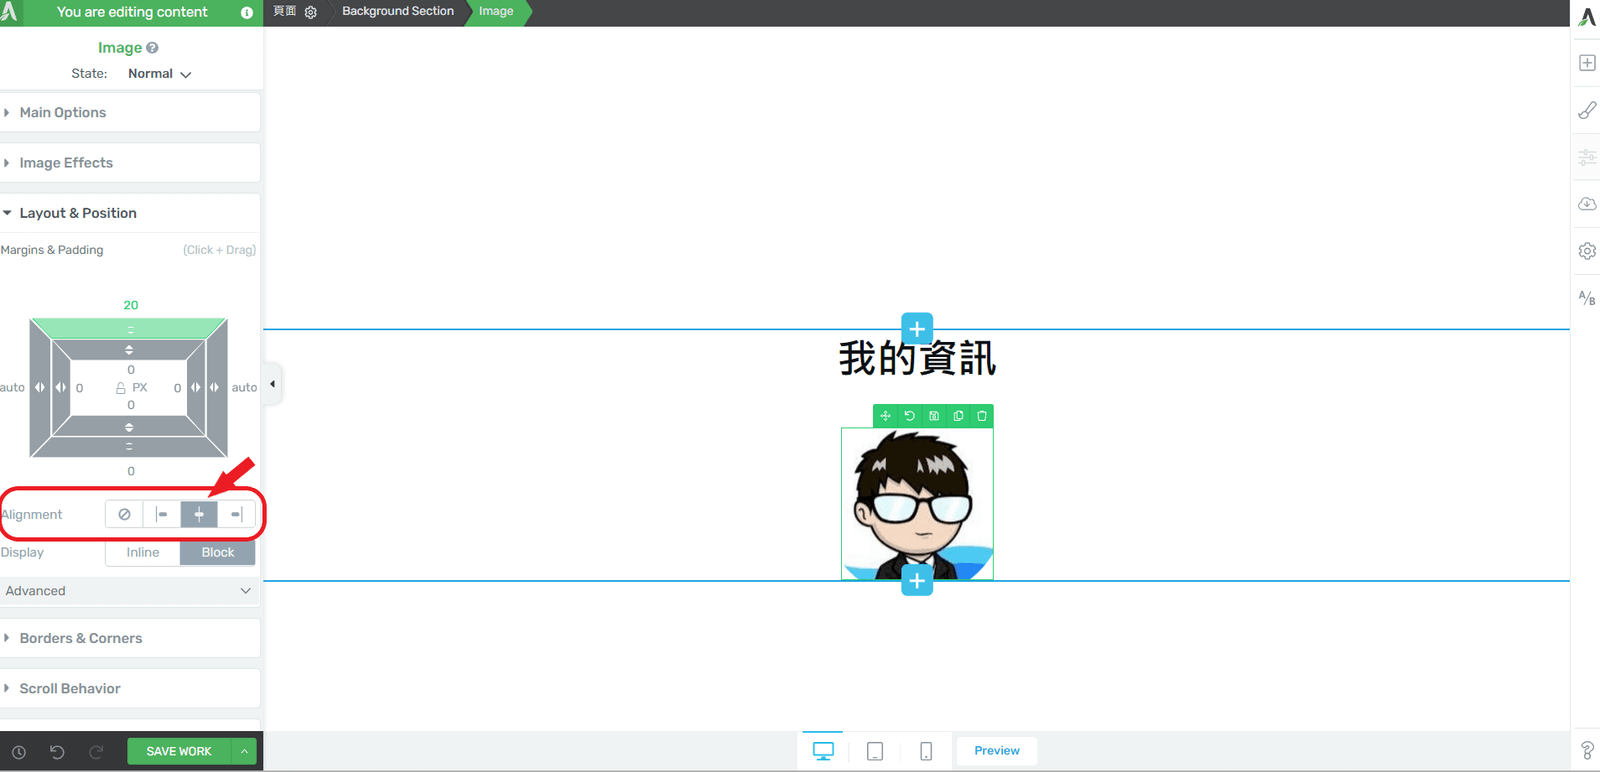This screenshot has height=772, width=1600.
Task: Switch to tablet preview device
Action: [875, 751]
